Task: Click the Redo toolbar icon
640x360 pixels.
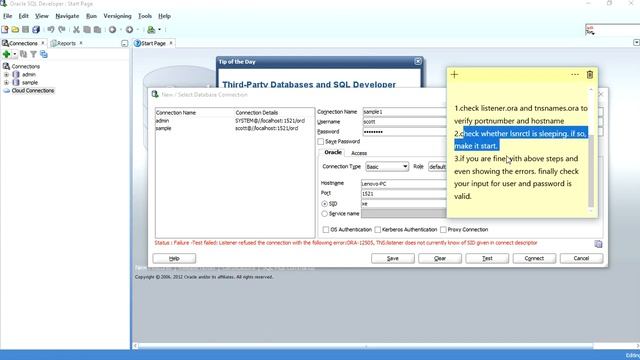Action: pyautogui.click(x=62, y=29)
